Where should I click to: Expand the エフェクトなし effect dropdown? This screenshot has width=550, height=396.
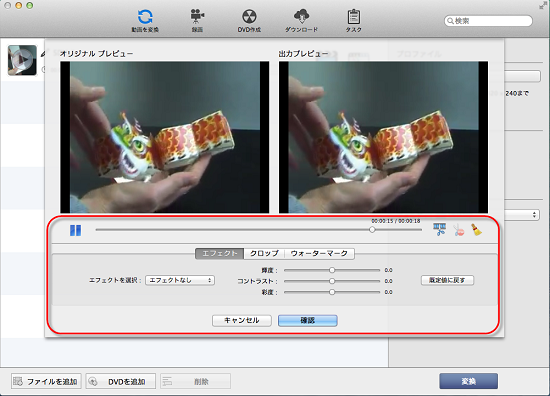180,280
